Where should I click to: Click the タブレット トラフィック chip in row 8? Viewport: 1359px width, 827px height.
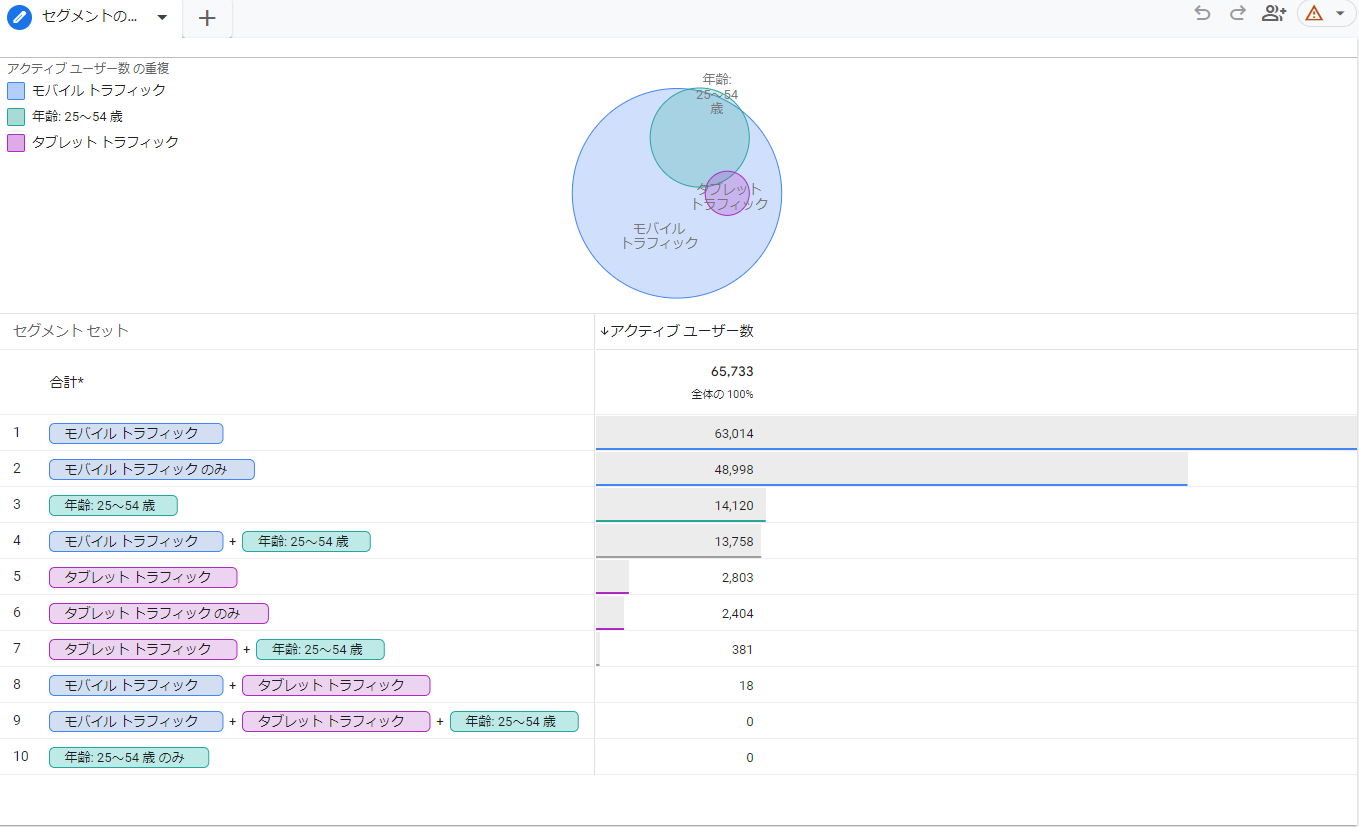point(336,685)
